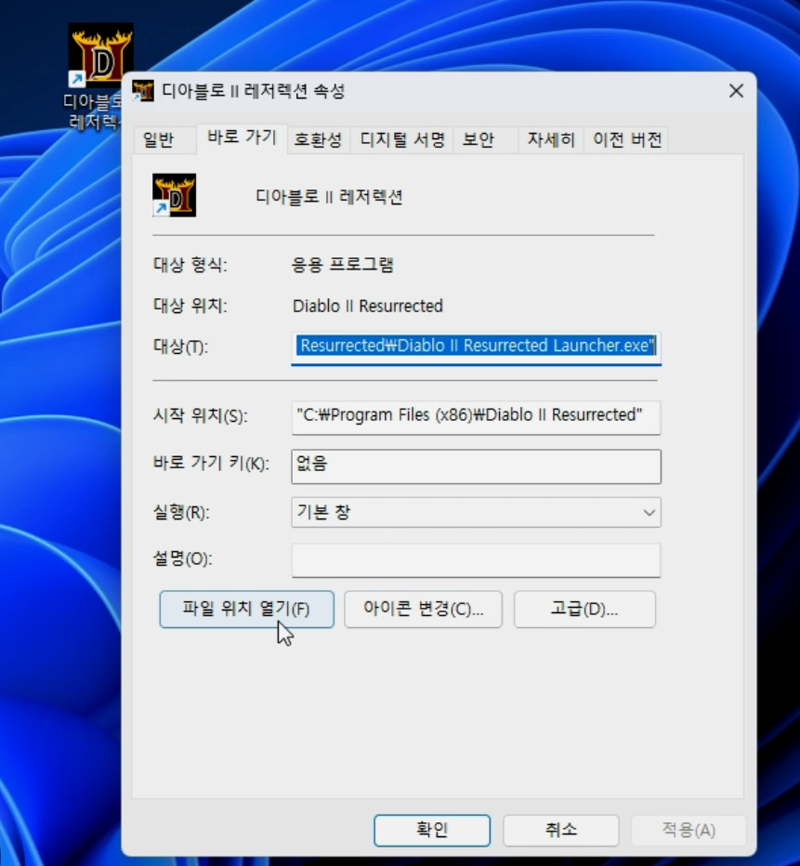Screen dimensions: 800x866
Task: Click the 시작 위치(S) field
Action: point(476,417)
